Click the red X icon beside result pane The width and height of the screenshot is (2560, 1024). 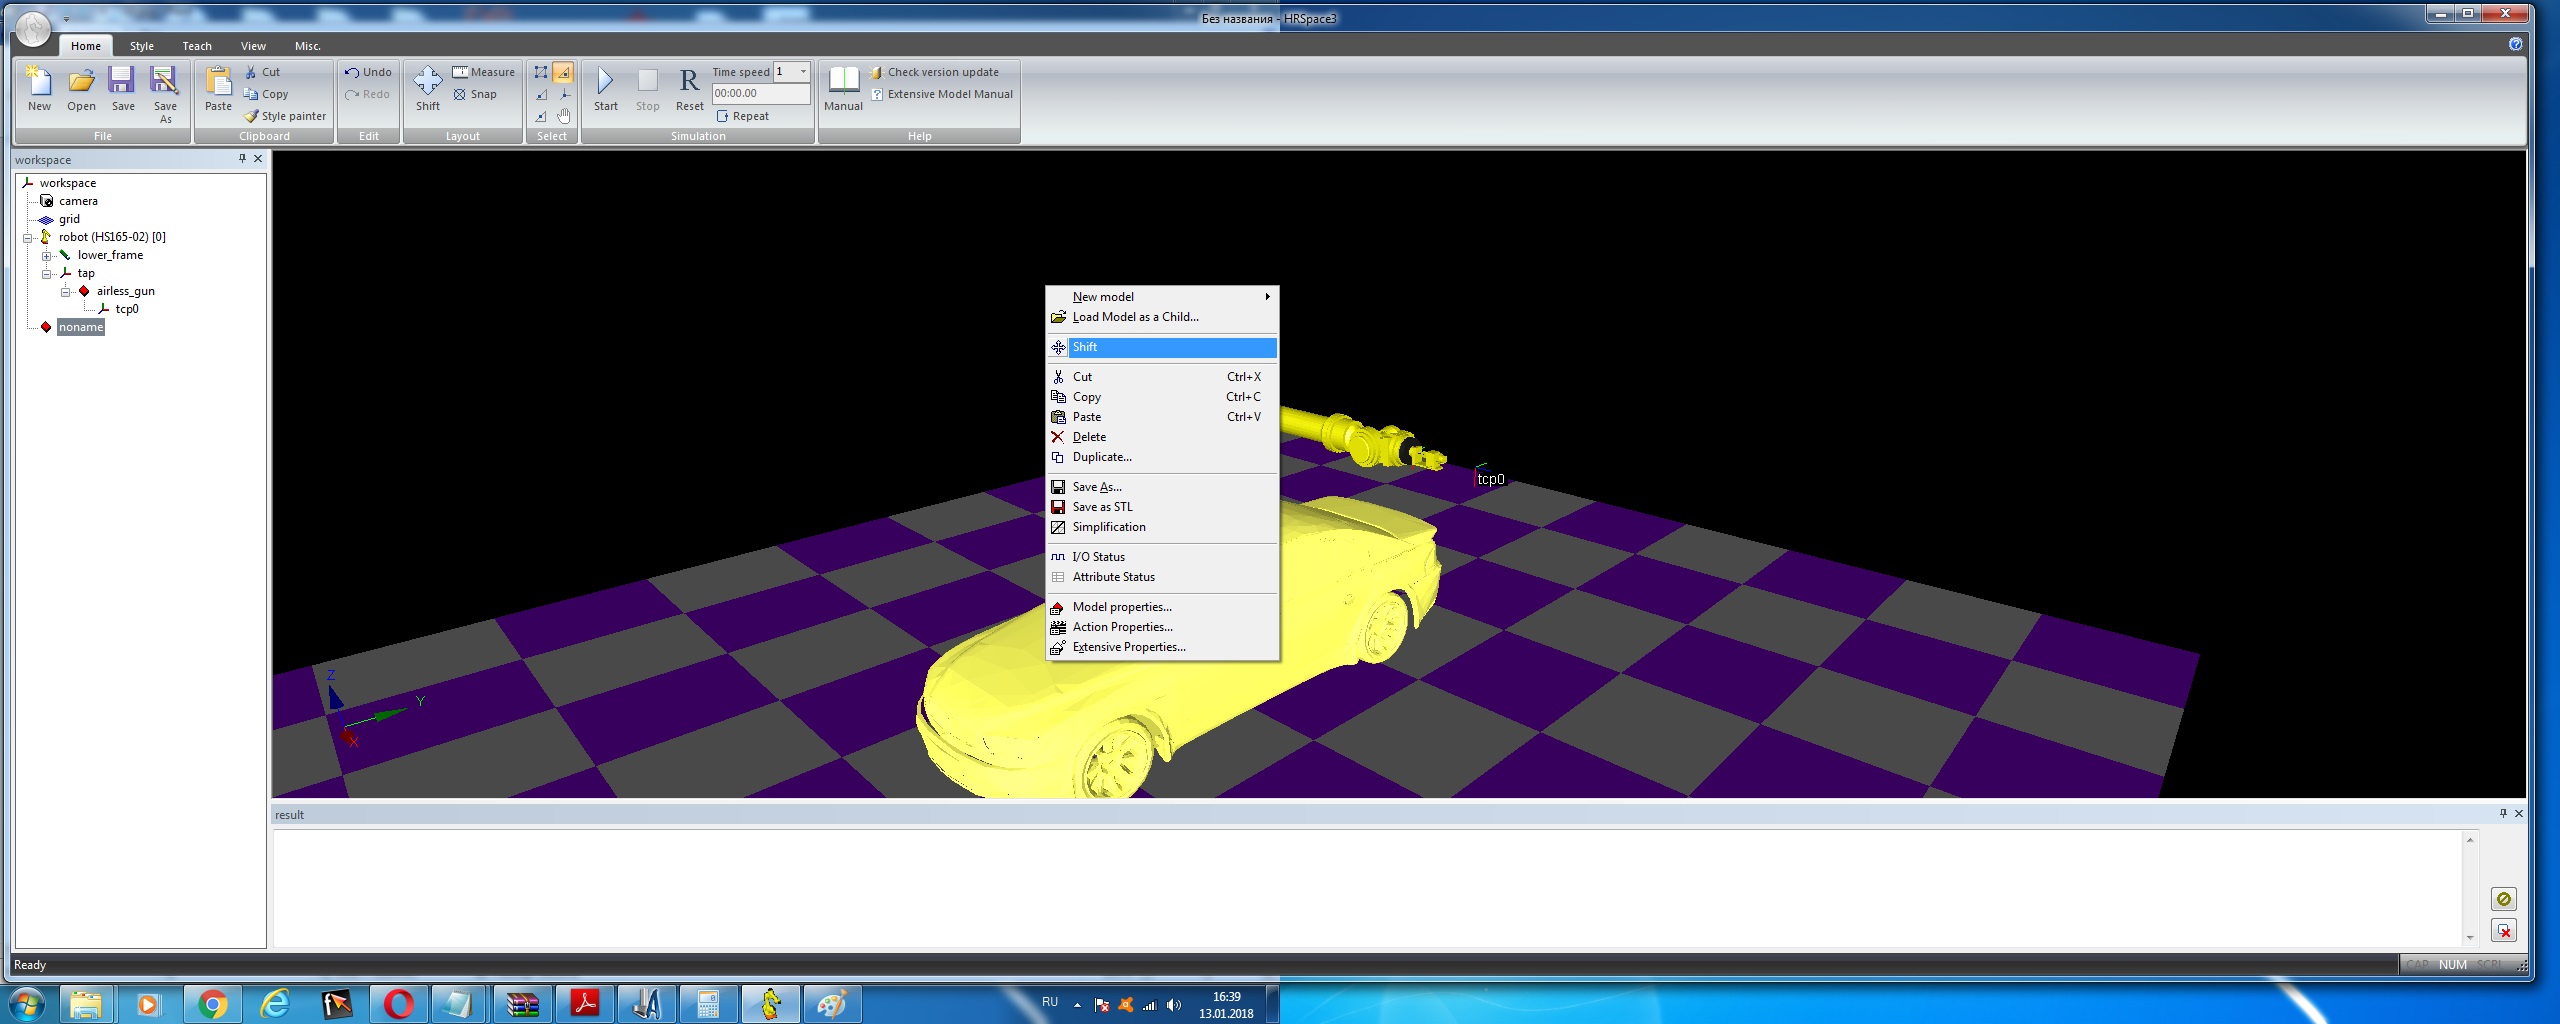(2504, 931)
